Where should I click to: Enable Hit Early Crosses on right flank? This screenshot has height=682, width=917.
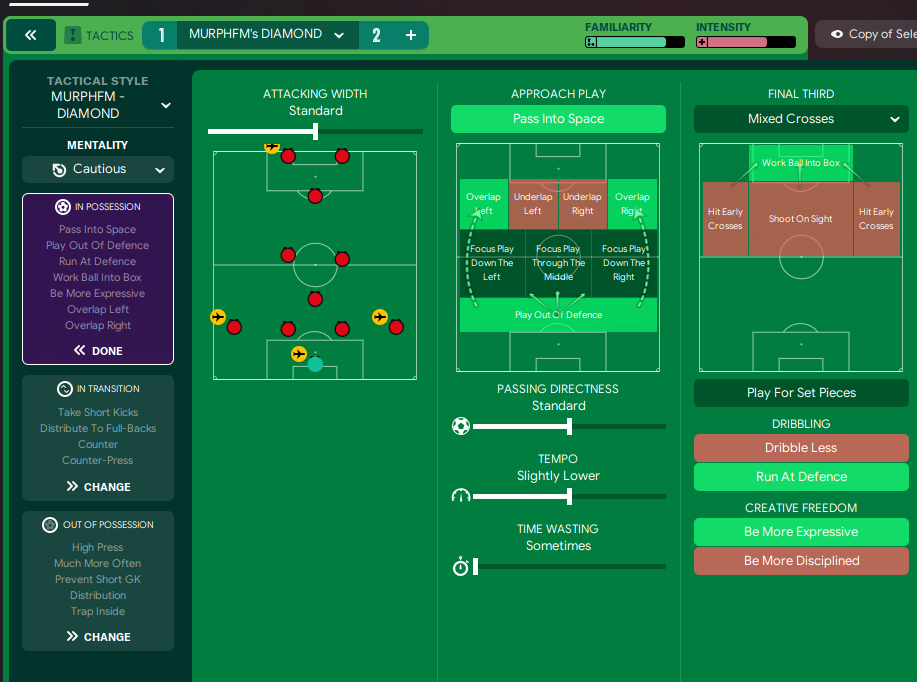point(876,219)
